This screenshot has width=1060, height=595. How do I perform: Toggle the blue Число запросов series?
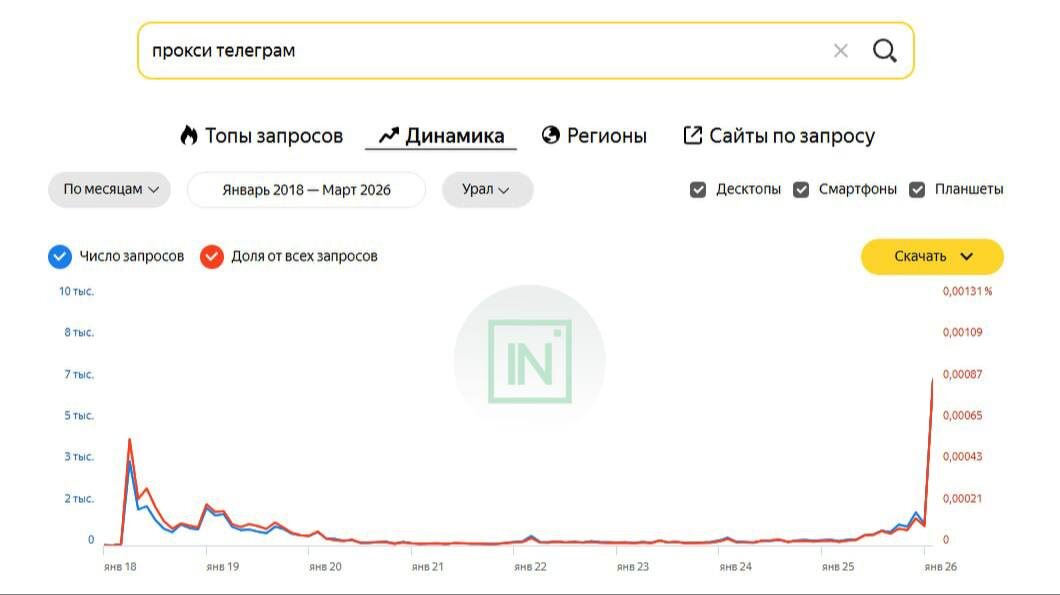coord(60,257)
